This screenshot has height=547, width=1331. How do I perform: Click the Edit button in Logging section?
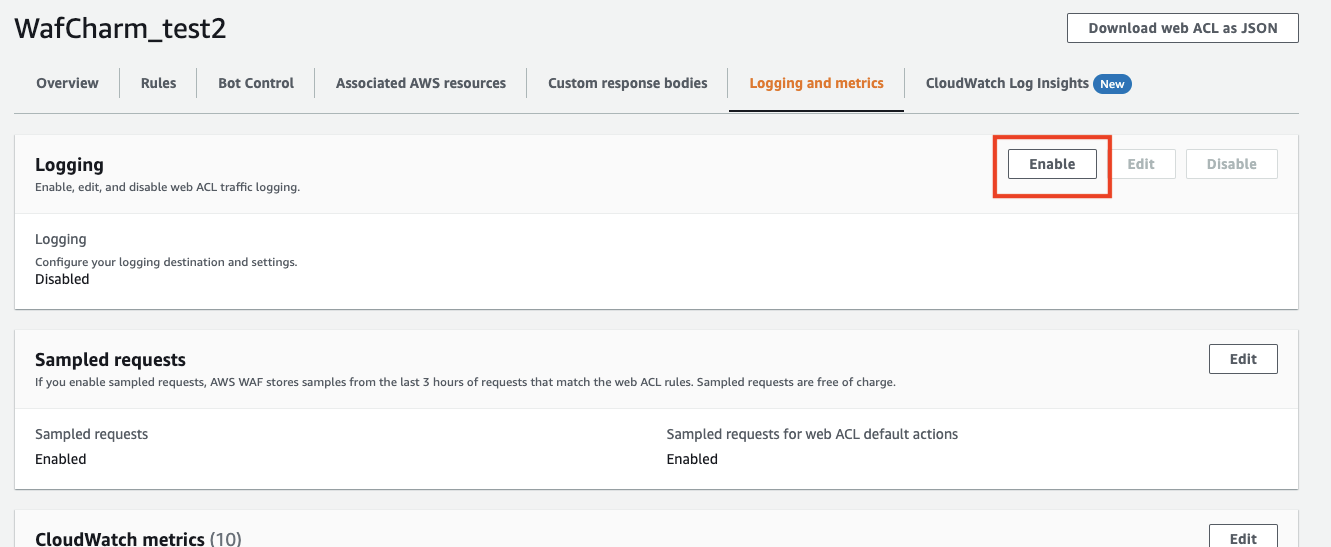pyautogui.click(x=1141, y=164)
